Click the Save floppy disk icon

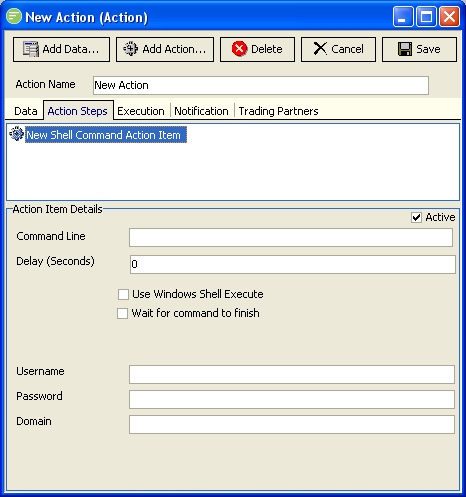(x=405, y=49)
